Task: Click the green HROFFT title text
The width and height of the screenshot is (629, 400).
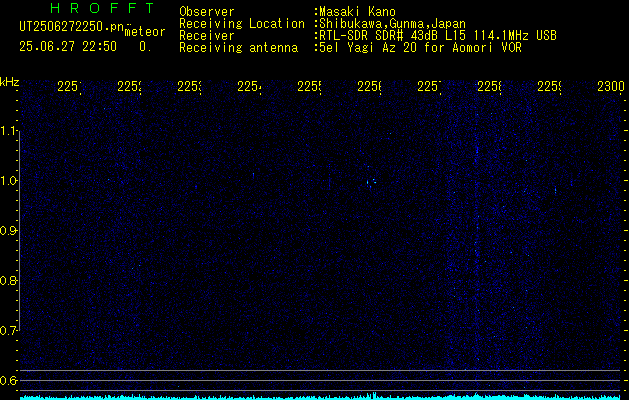Action: tap(102, 8)
